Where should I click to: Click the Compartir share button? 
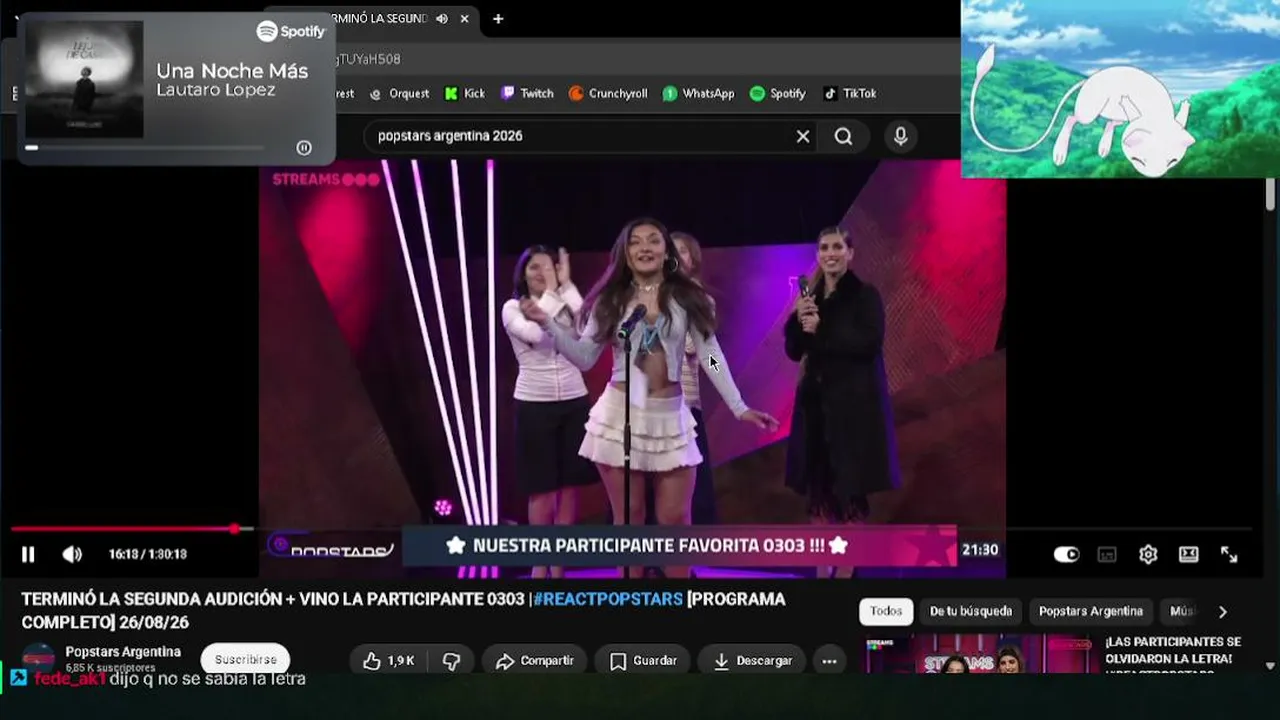(x=534, y=661)
